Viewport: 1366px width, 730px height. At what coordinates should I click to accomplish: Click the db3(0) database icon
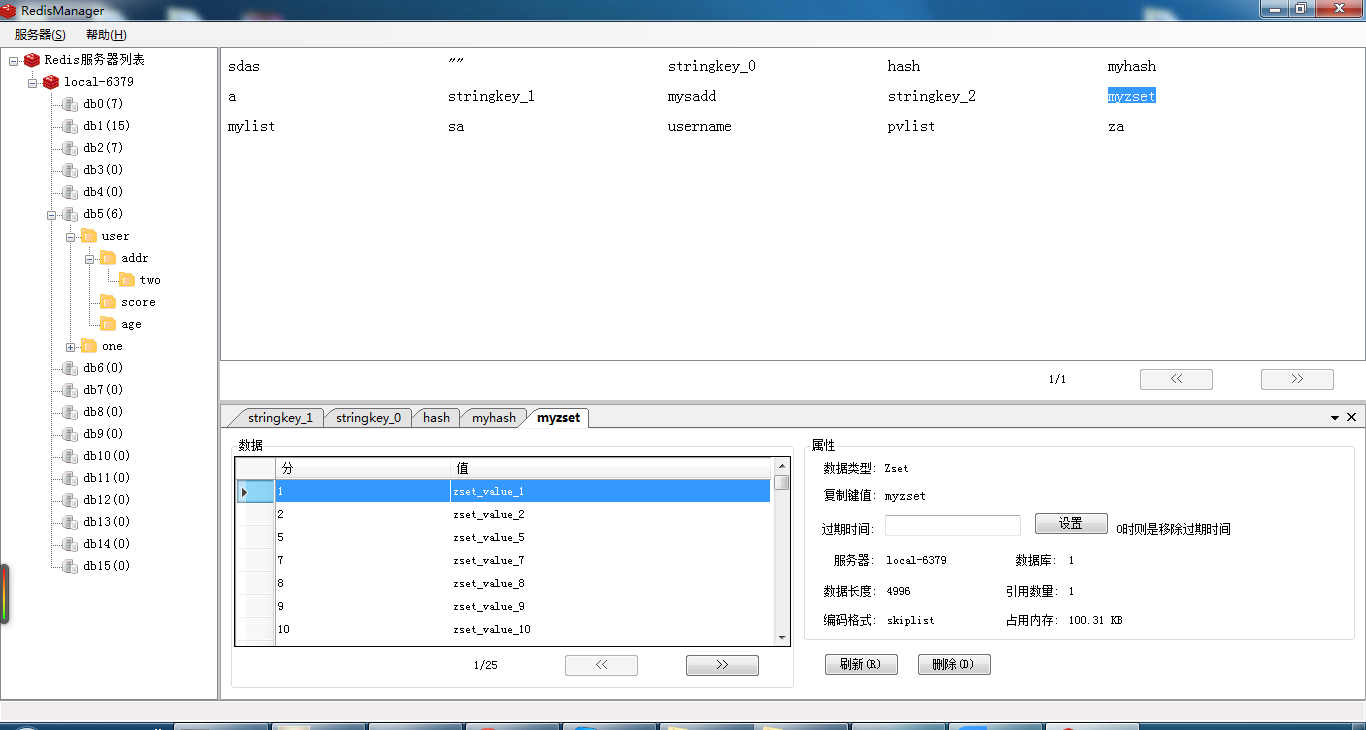[x=70, y=170]
